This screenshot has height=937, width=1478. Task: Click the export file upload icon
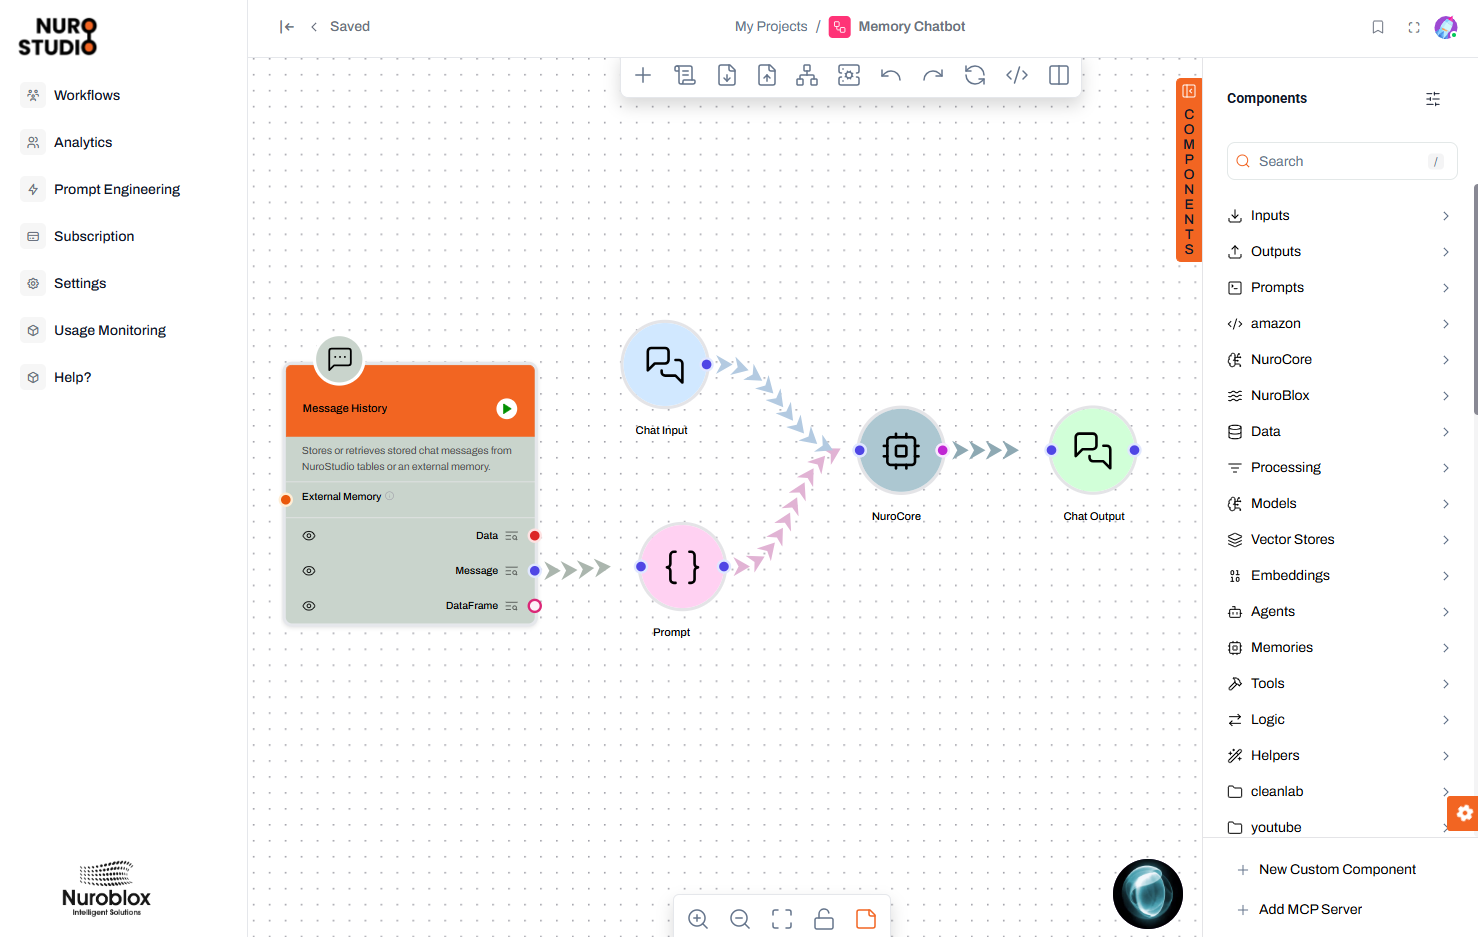[x=767, y=75]
